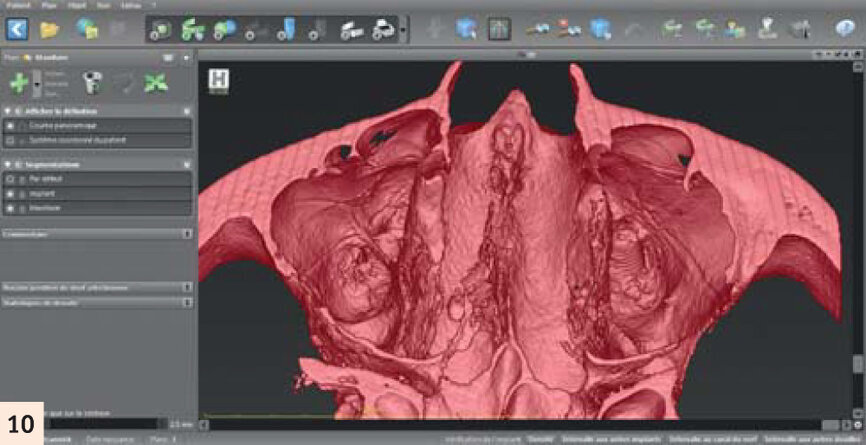Click the H marker icon in 3D view
This screenshot has width=866, height=445.
point(219,81)
